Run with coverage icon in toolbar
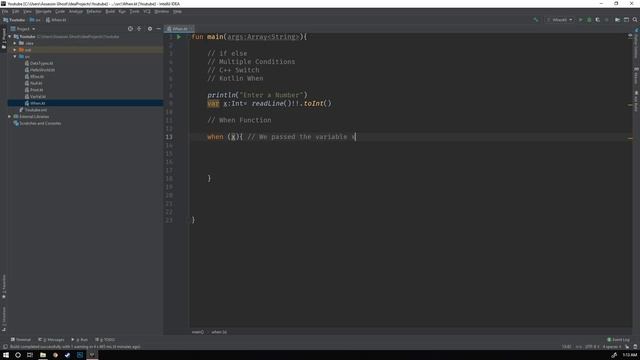Screen dimensions: 640x360 (598, 20)
